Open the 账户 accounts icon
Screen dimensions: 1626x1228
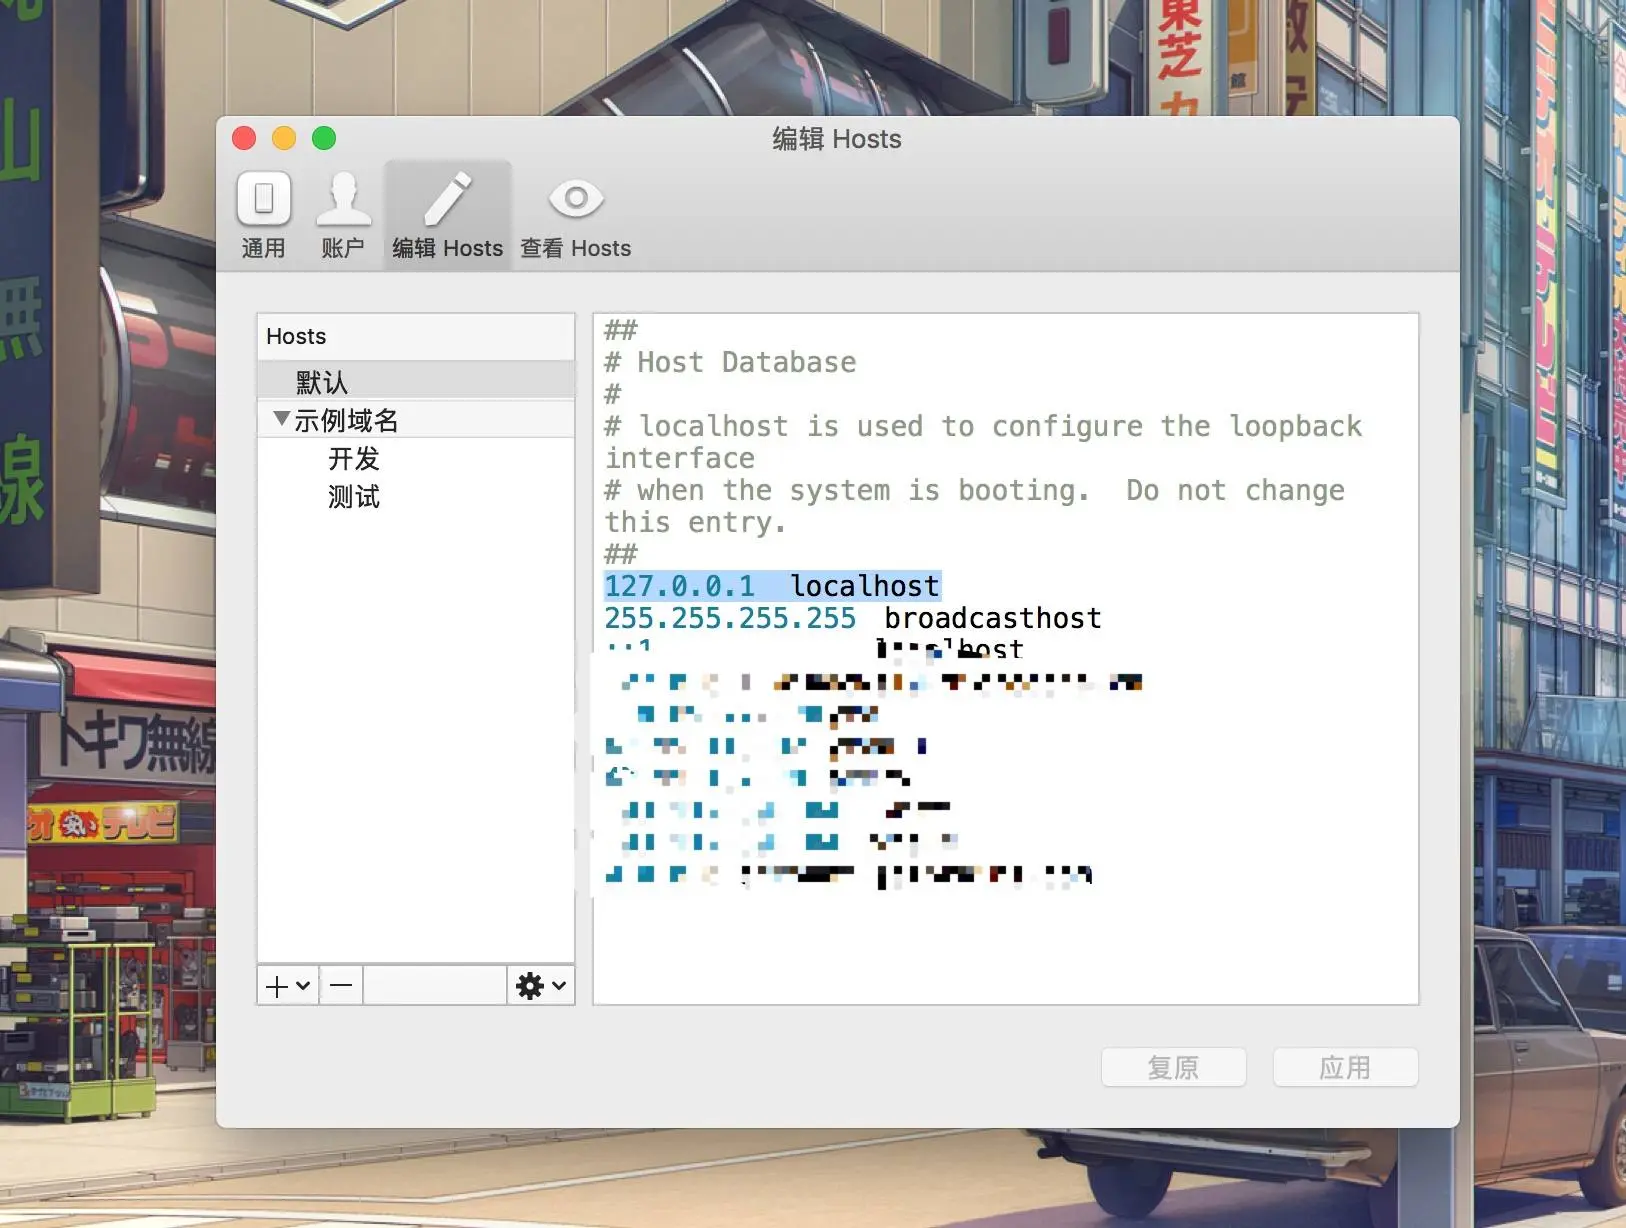[343, 215]
